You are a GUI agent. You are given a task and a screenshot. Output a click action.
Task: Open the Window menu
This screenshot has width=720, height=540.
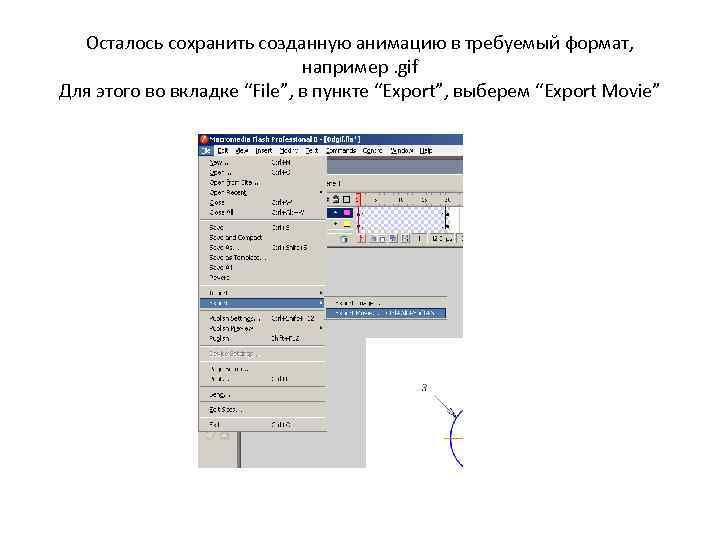401,151
